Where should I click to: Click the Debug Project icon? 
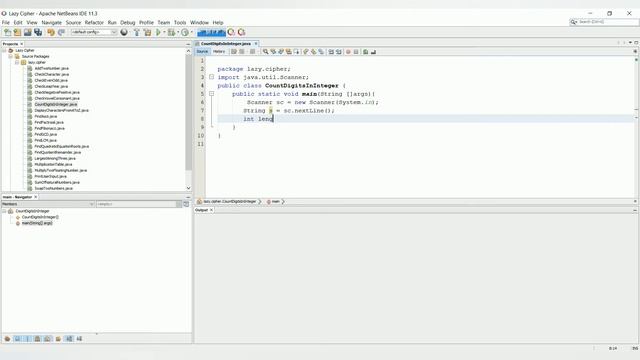[x=171, y=32]
